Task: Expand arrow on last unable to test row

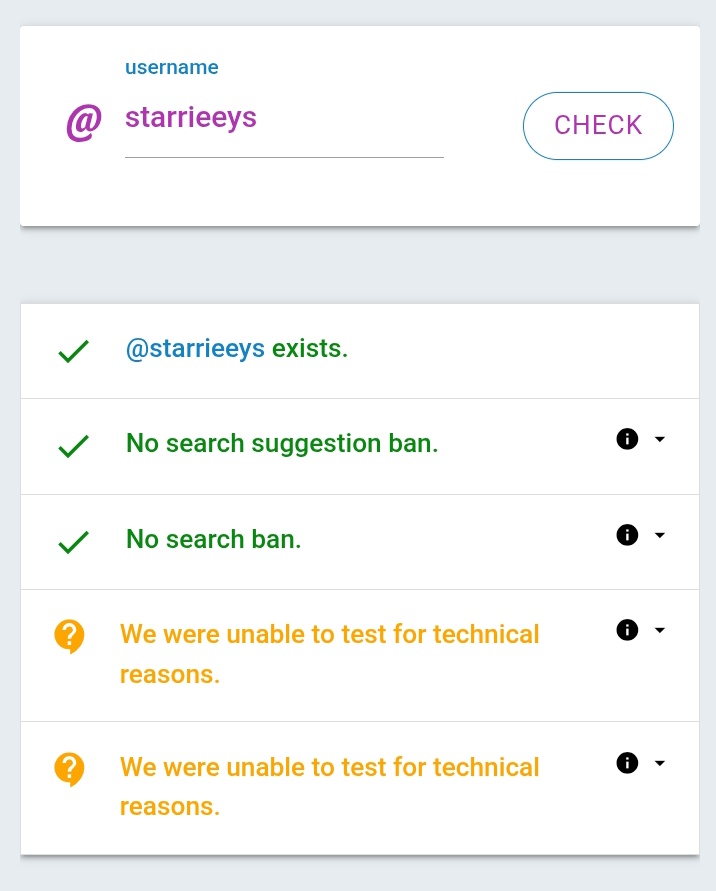Action: (x=660, y=763)
